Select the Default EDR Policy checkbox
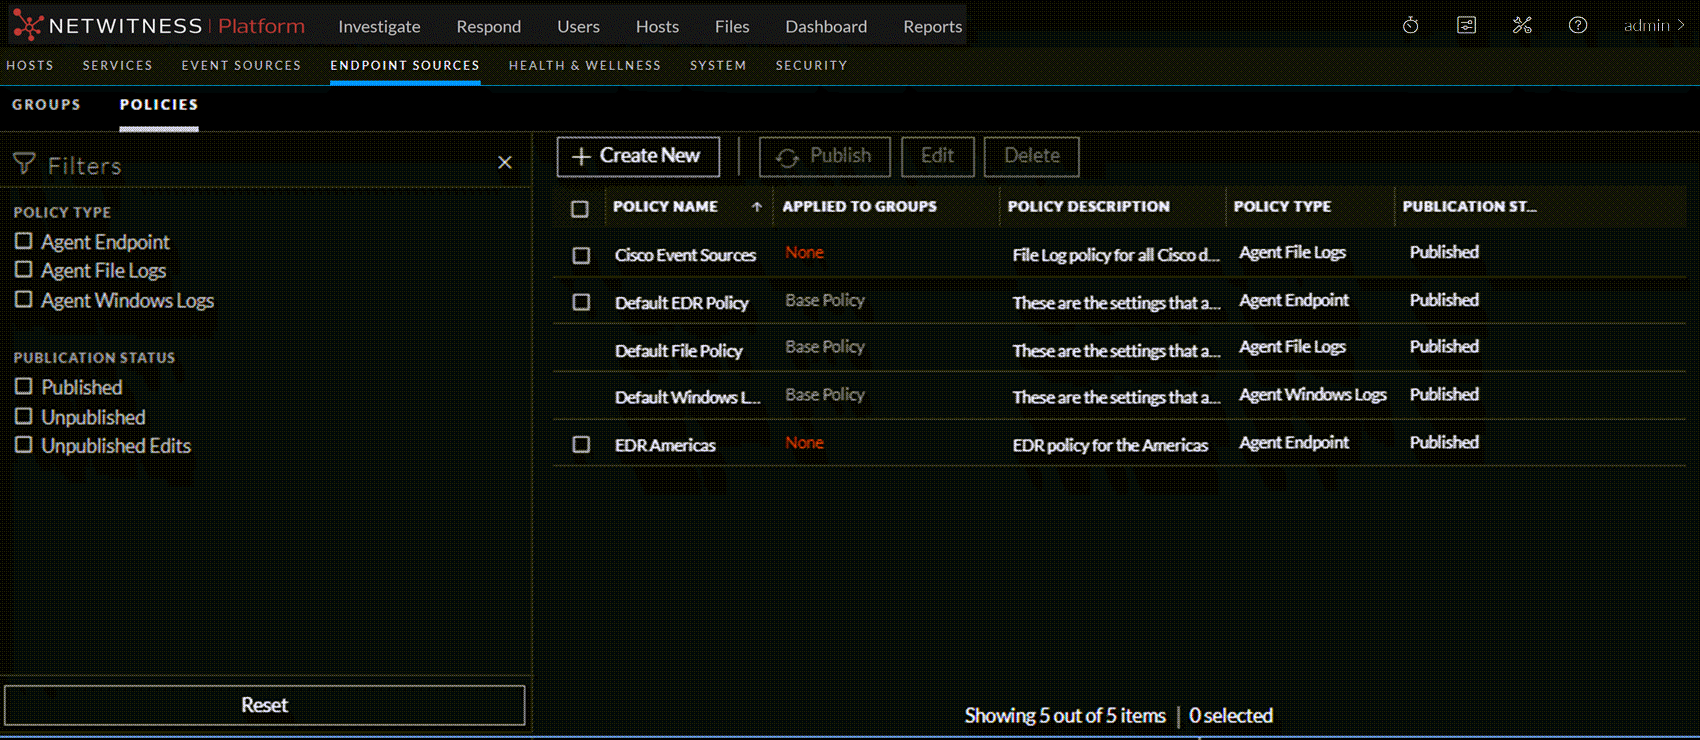The image size is (1700, 740). [x=581, y=302]
